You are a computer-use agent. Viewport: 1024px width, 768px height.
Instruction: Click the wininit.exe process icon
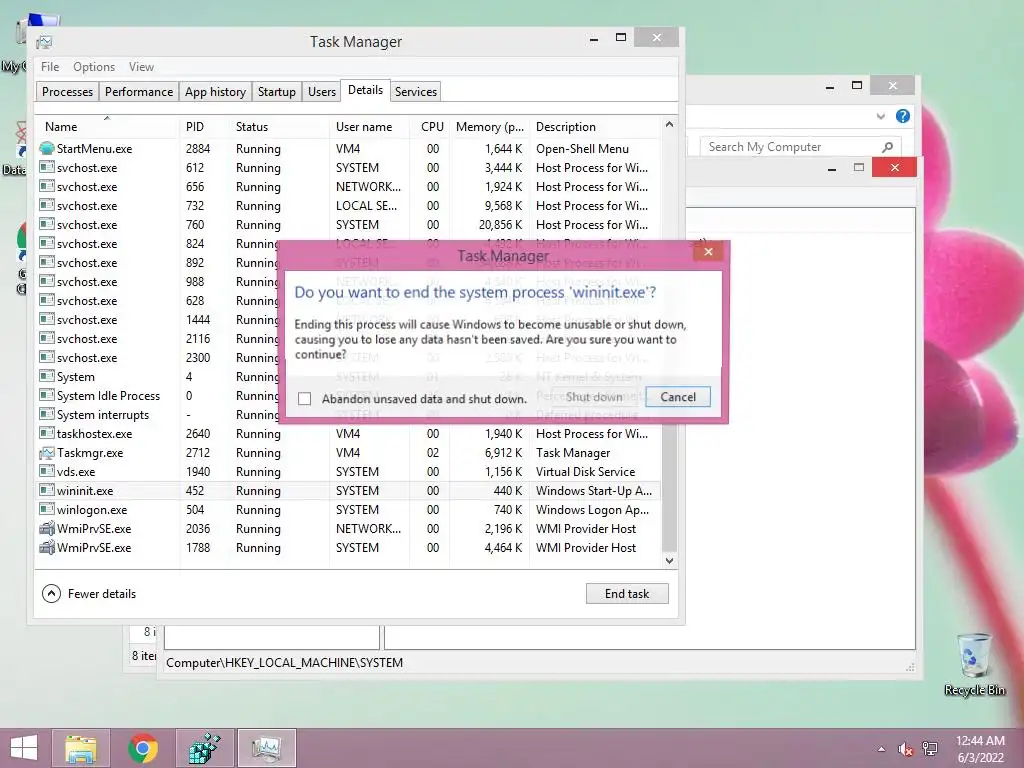click(x=46, y=490)
